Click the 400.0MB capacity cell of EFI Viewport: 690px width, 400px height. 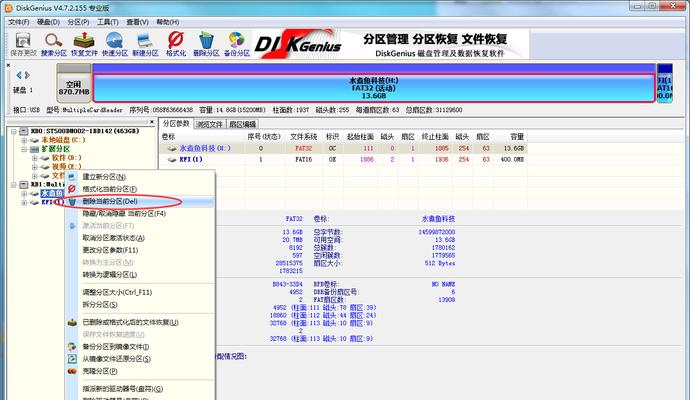tap(512, 159)
